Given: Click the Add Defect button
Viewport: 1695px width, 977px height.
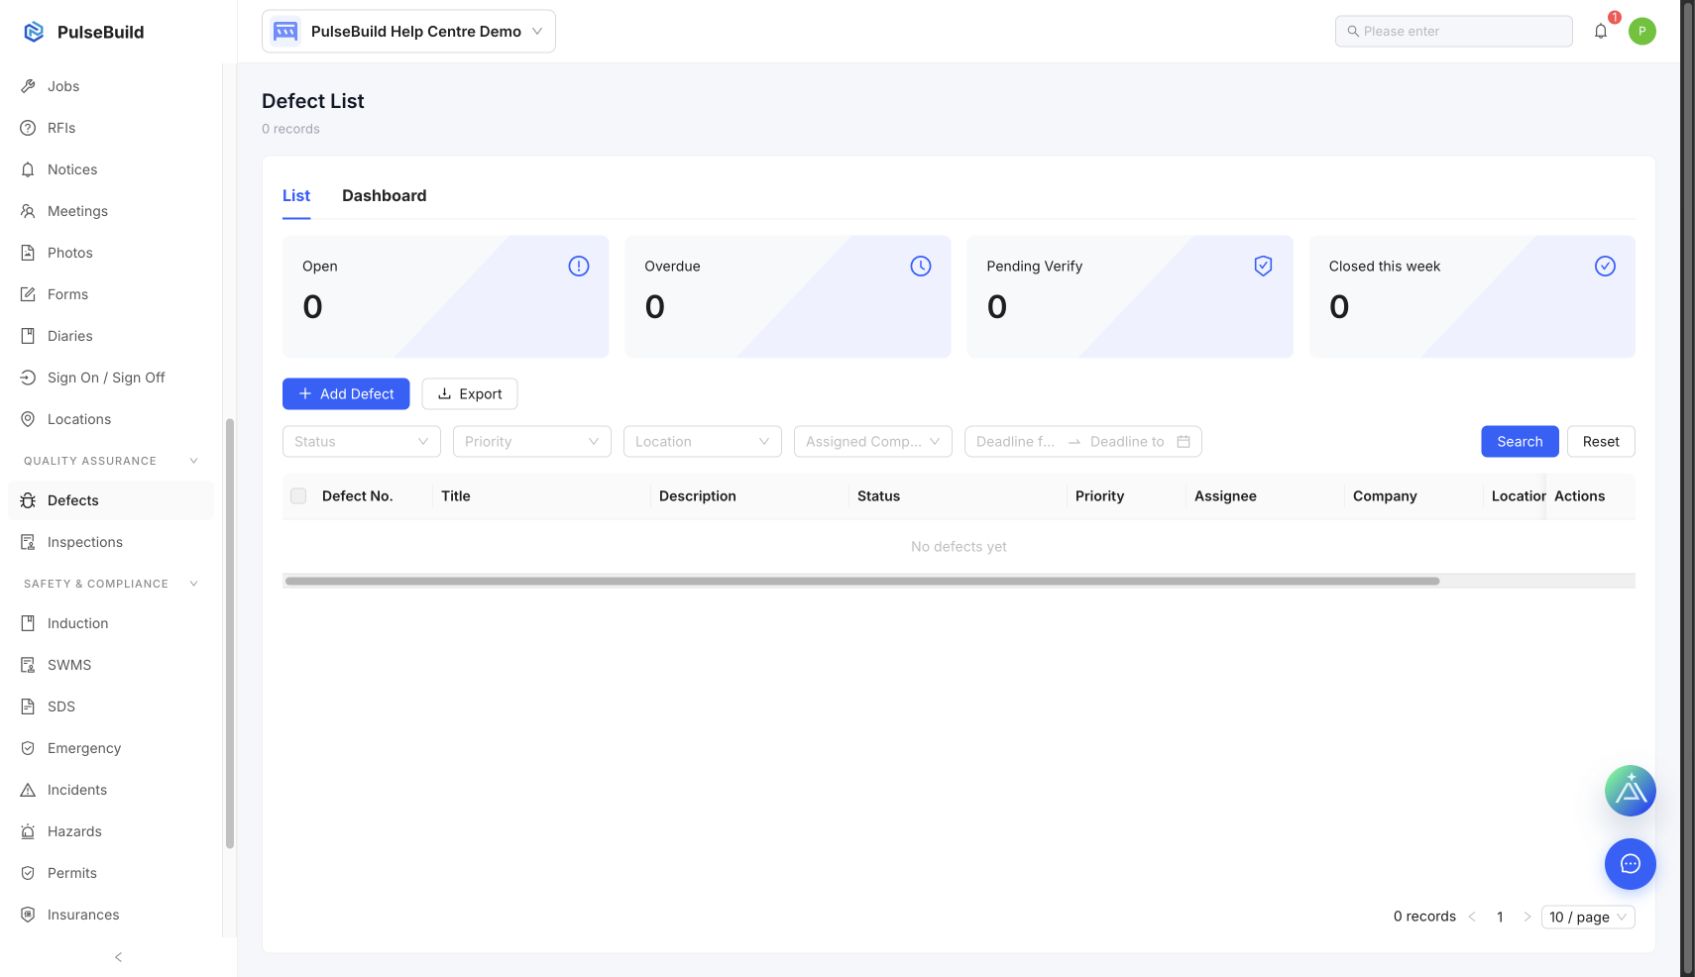Looking at the screenshot, I should [346, 394].
